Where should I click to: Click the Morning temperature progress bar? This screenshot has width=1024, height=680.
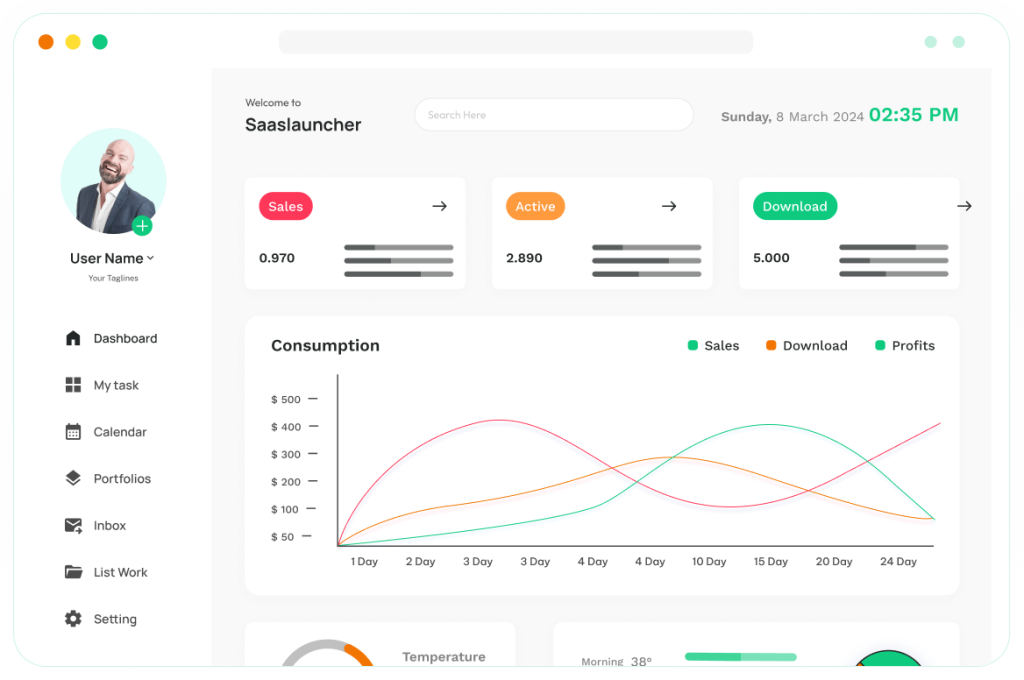pos(740,657)
